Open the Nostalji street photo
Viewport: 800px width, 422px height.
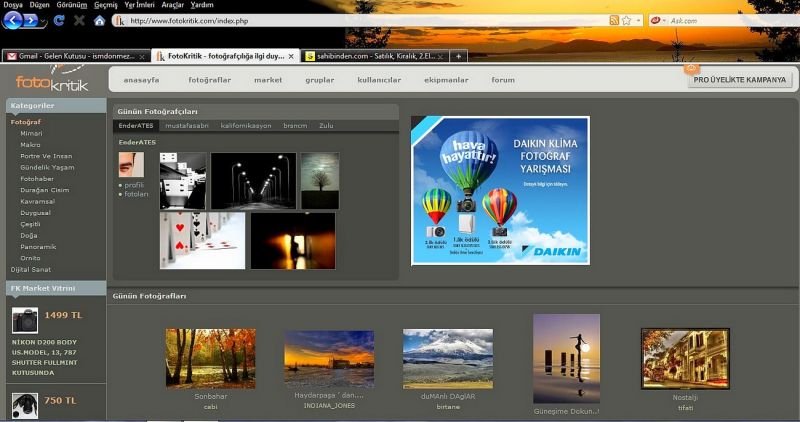click(x=685, y=359)
